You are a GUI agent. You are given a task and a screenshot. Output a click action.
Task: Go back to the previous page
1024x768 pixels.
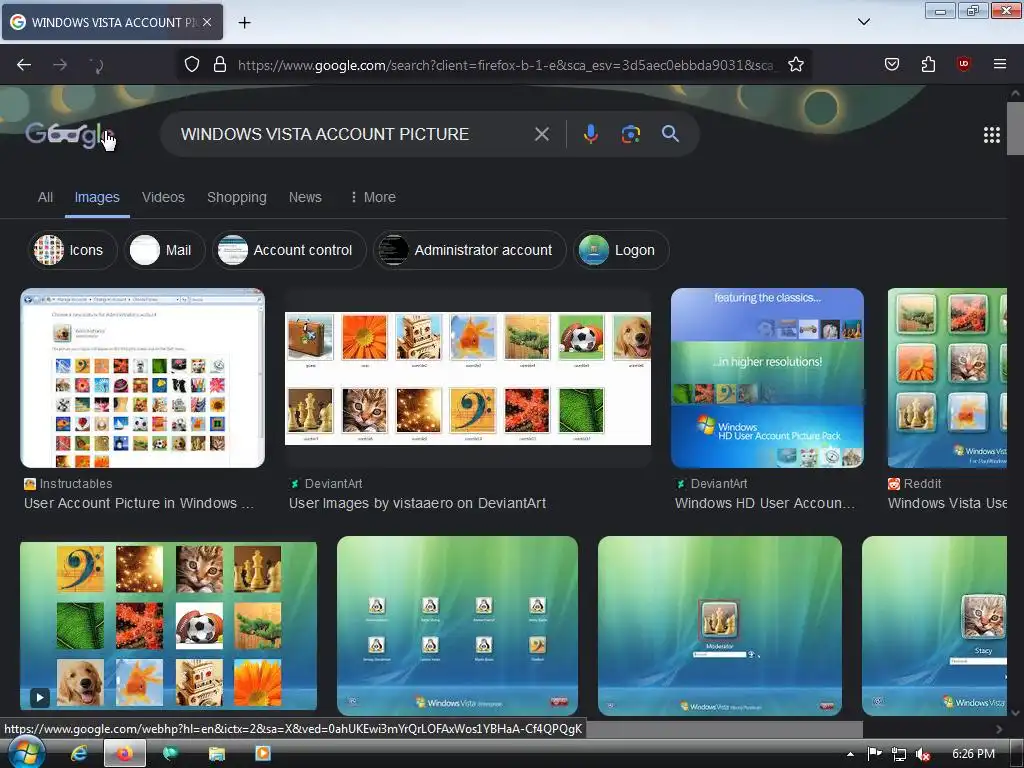(24, 65)
